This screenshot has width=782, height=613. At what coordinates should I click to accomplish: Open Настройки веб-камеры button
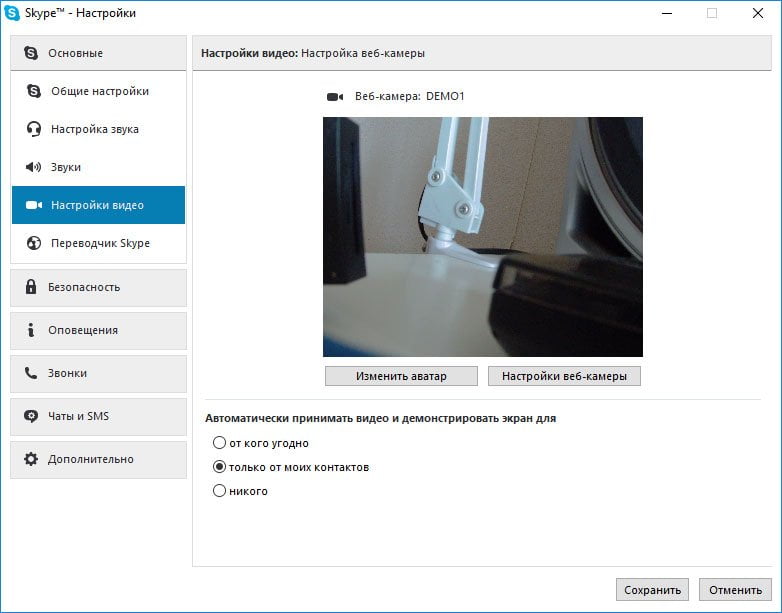(x=564, y=376)
